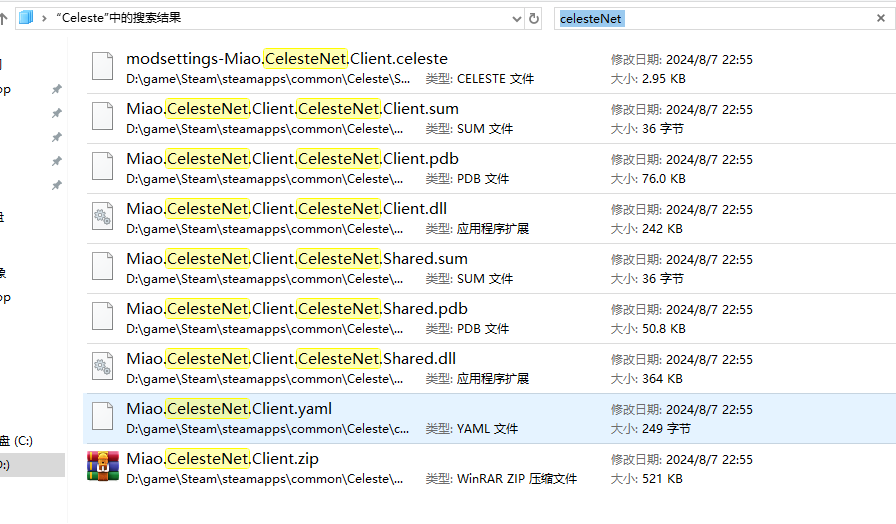Screen dimensions: 896x524
Task: Open the address bar history dropdown
Action: (516, 18)
